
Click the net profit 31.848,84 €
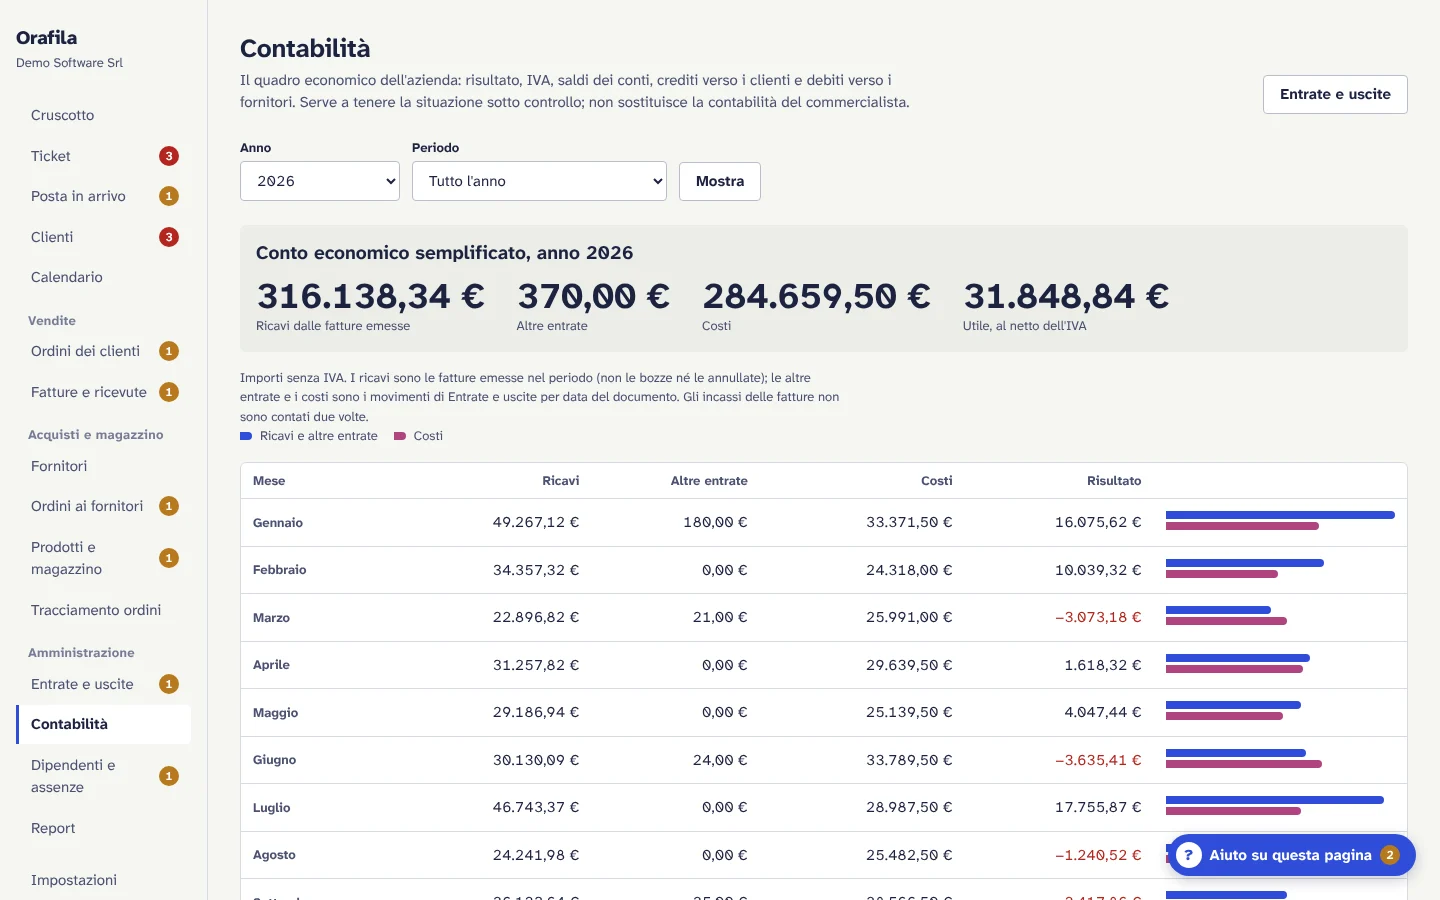click(x=1066, y=296)
